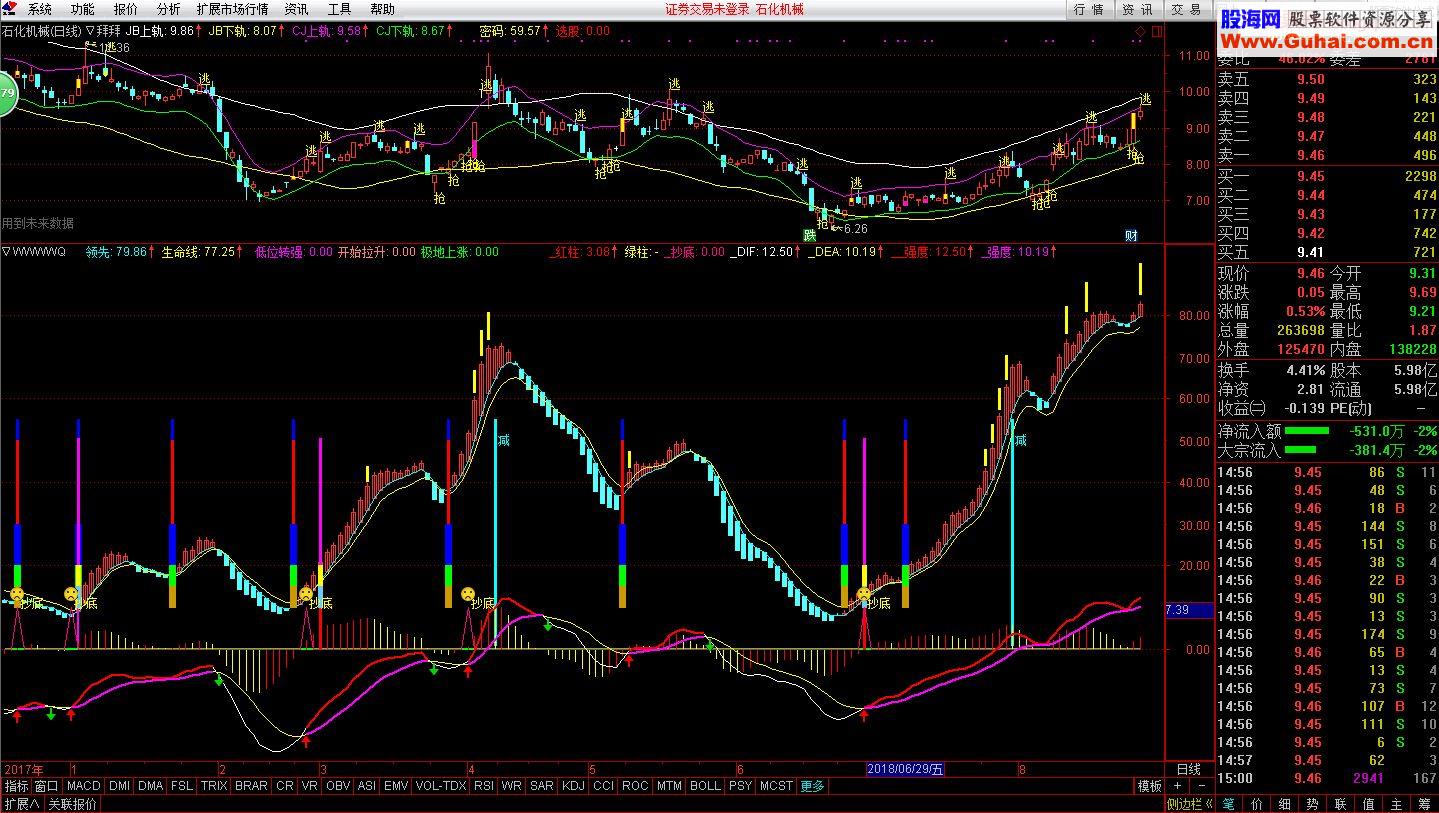Screen dimensions: 1439x813
Task: Click the 买五 row priced 9.41
Action: click(x=1327, y=252)
